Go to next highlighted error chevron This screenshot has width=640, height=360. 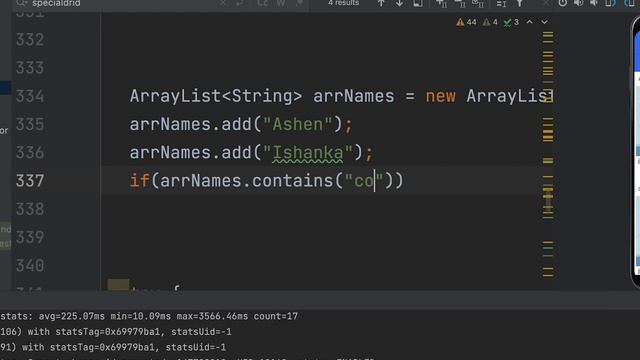point(544,22)
